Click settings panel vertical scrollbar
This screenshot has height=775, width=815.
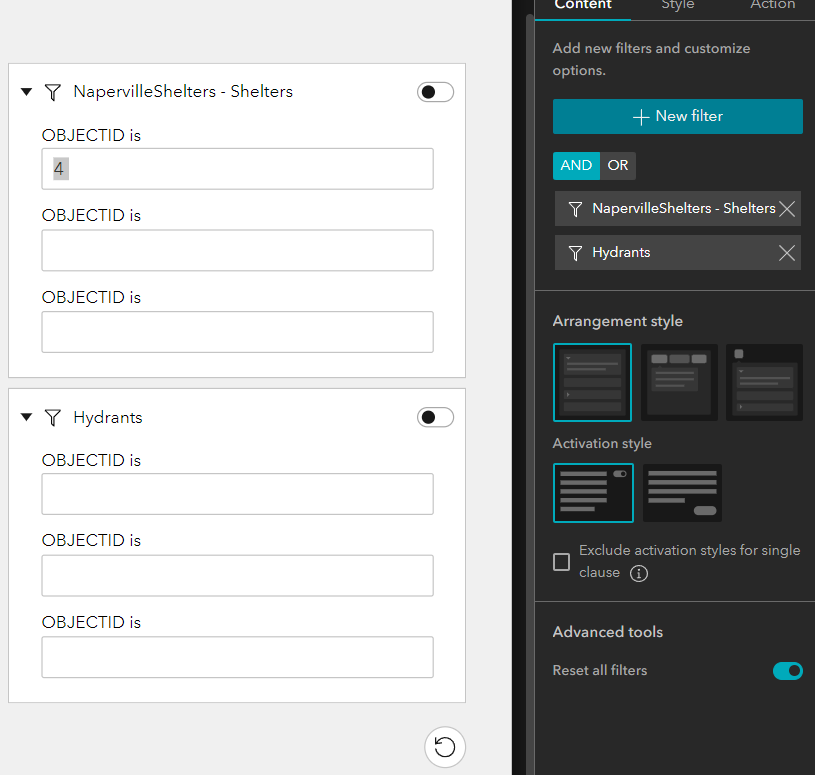pos(530,395)
